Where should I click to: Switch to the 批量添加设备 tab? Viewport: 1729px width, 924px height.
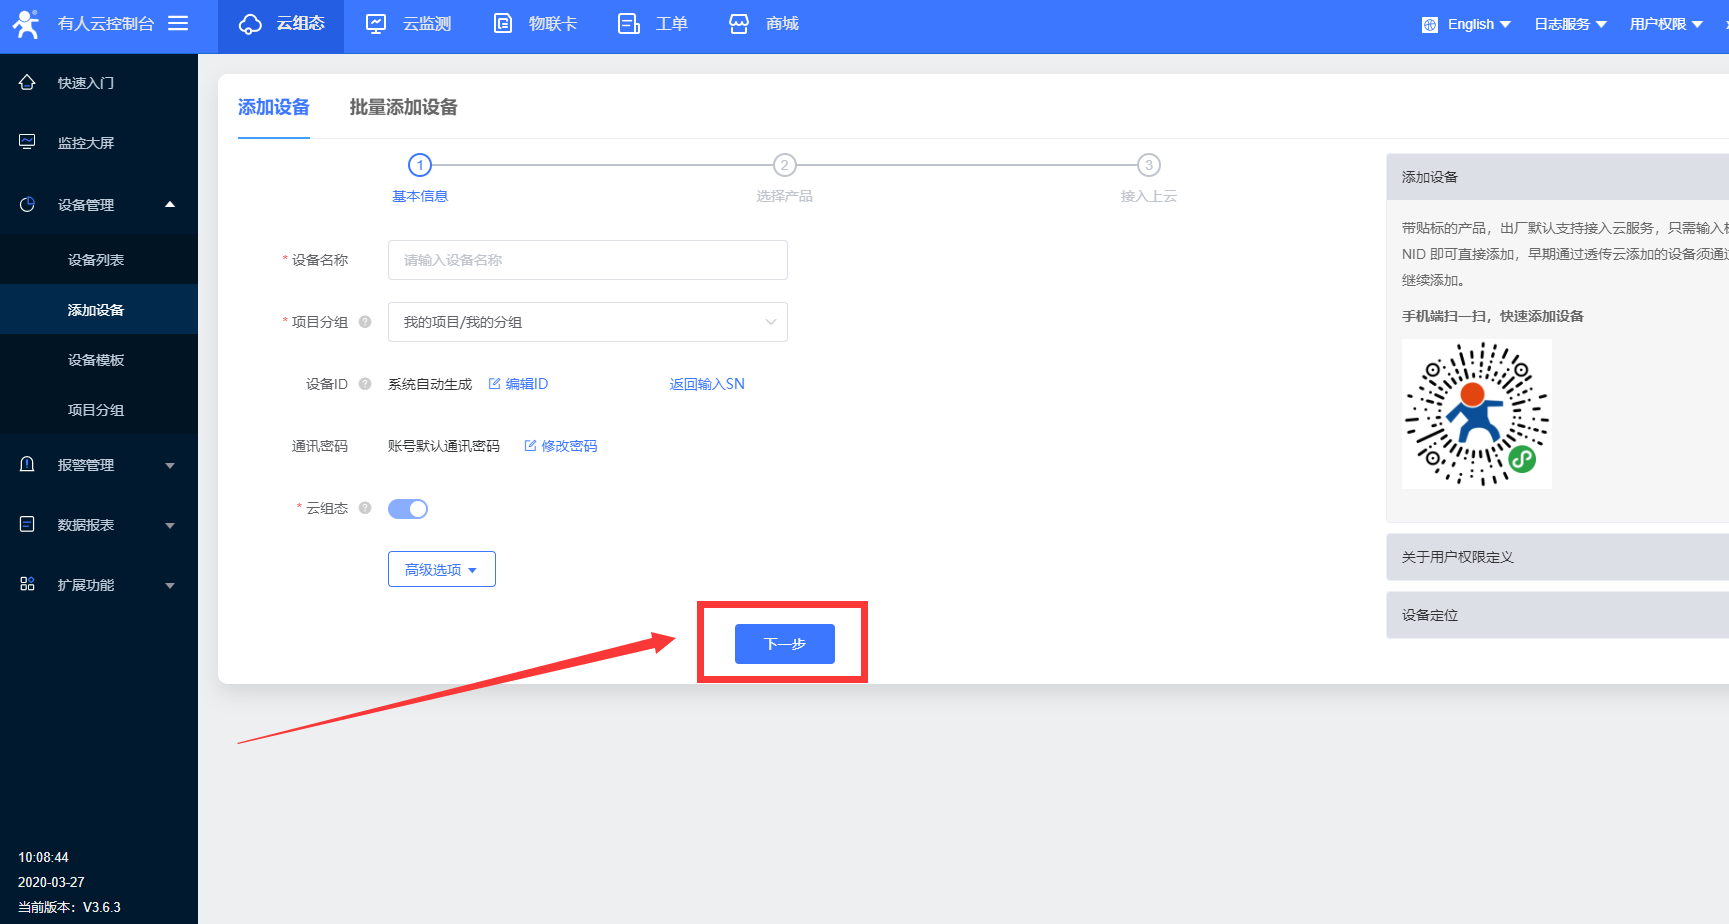click(403, 107)
